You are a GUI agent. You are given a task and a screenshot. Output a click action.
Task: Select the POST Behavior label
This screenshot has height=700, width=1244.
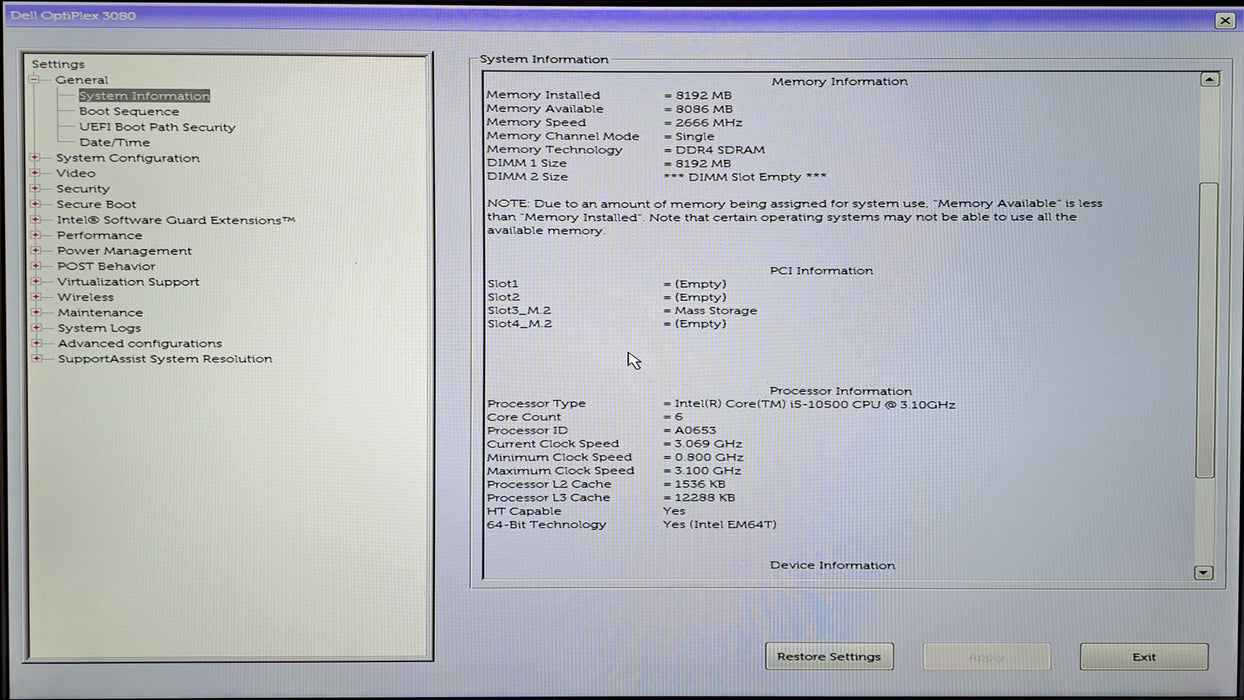click(x=106, y=266)
